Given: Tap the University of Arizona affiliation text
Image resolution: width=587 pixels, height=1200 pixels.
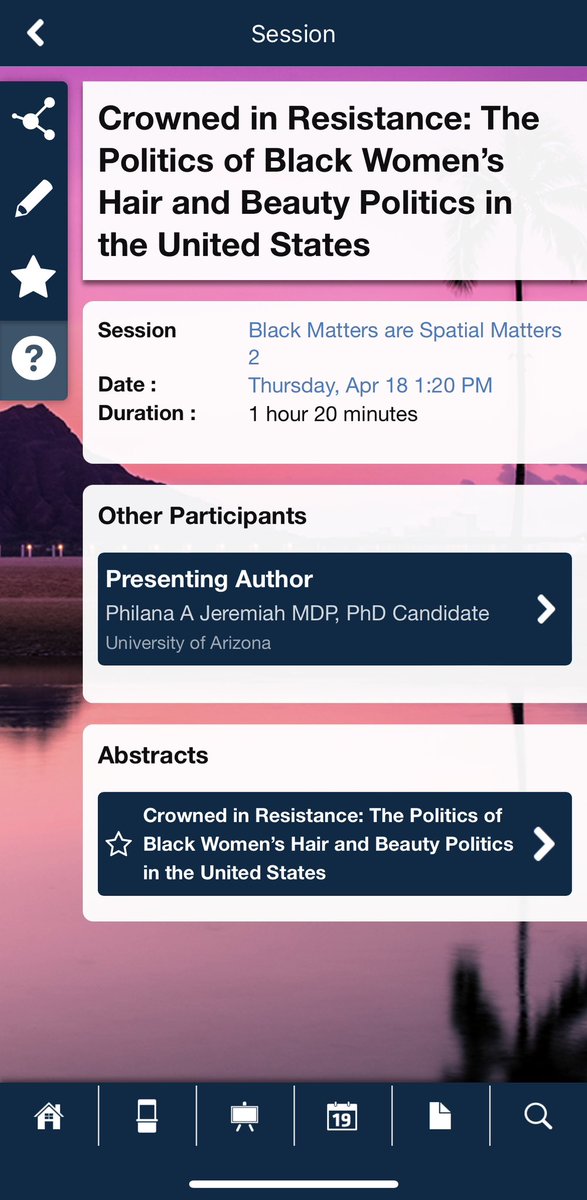Looking at the screenshot, I should click(188, 643).
